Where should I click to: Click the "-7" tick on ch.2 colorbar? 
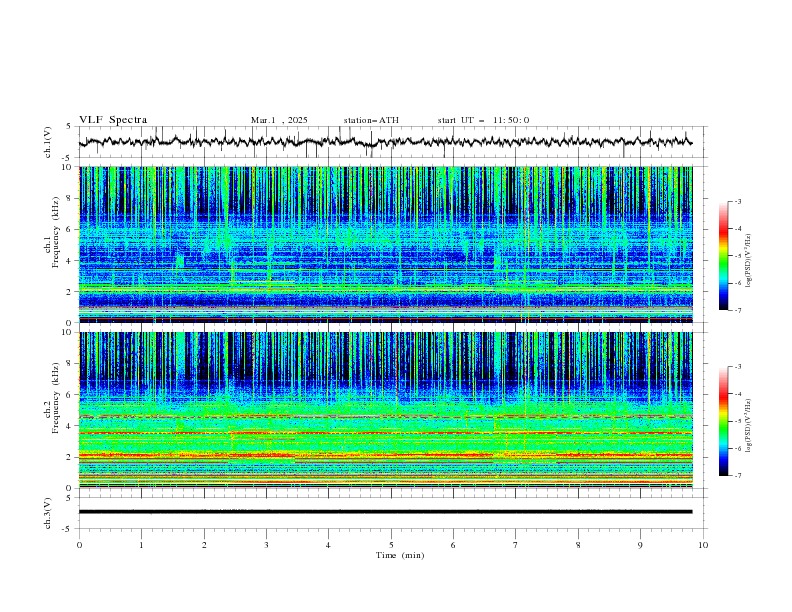point(737,476)
